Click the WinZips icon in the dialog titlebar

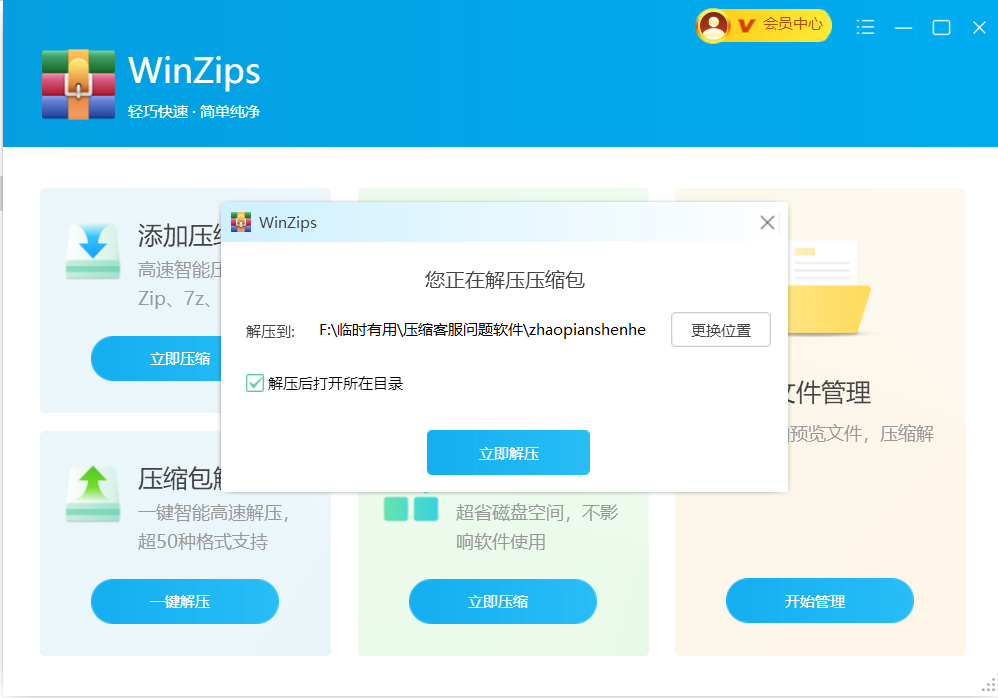[x=240, y=222]
